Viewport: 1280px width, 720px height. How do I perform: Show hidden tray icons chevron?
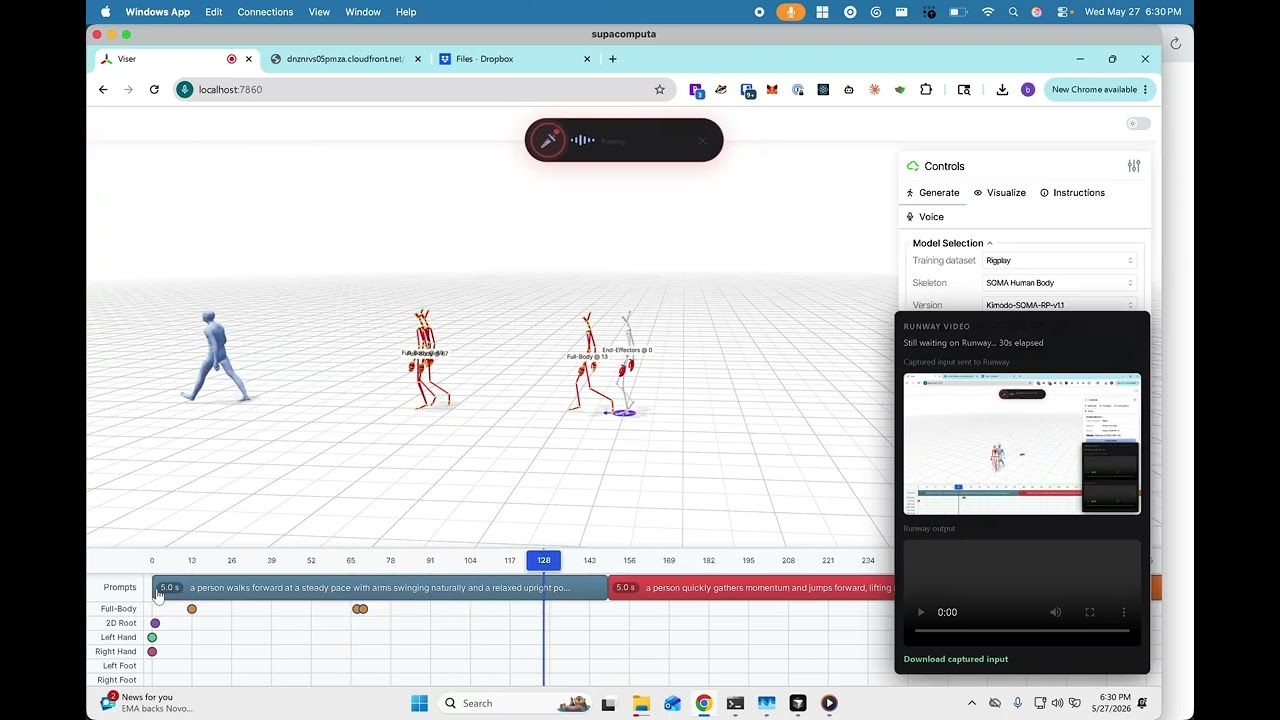tap(971, 703)
